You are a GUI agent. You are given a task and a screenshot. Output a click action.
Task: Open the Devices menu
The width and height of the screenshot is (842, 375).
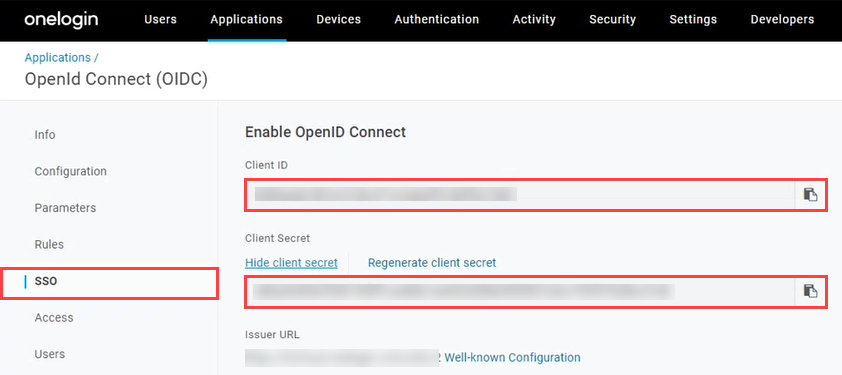pos(338,20)
